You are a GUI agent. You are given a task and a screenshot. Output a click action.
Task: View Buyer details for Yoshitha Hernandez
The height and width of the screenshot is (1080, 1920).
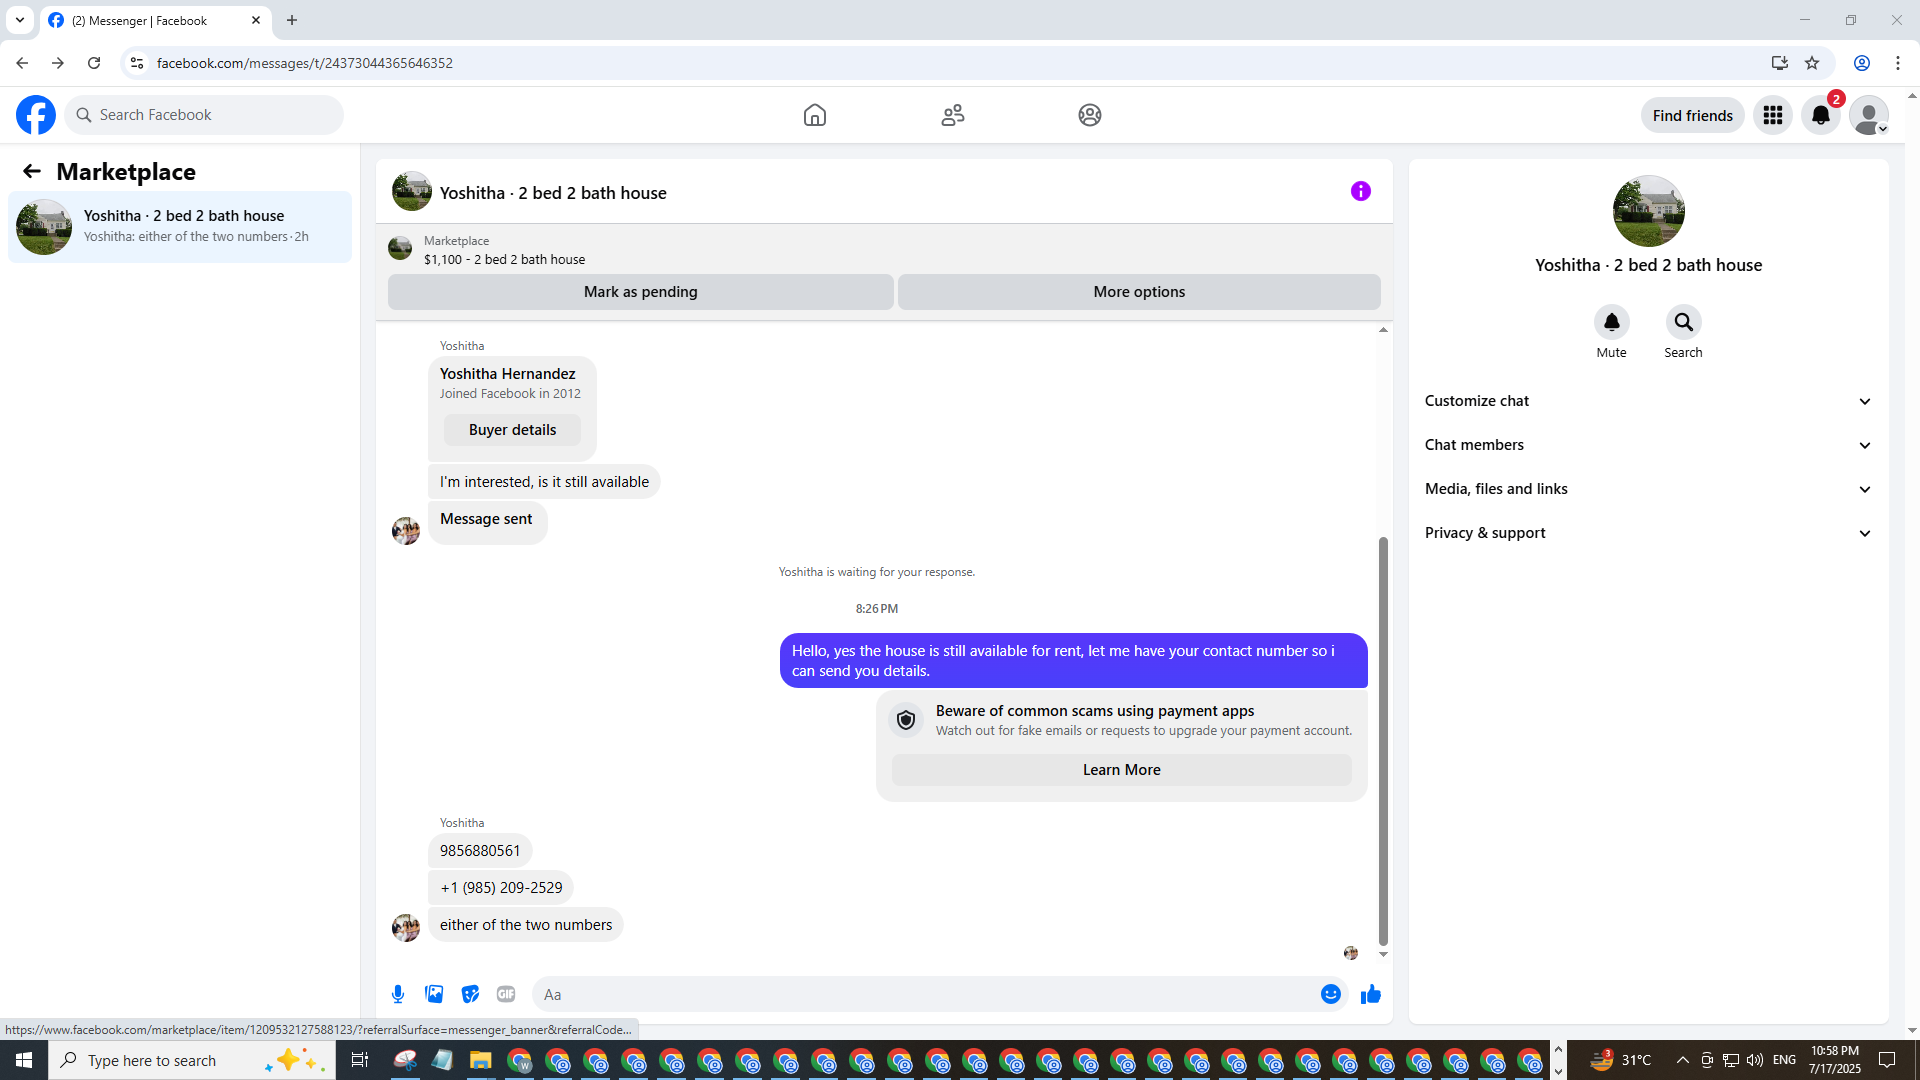pos(513,430)
